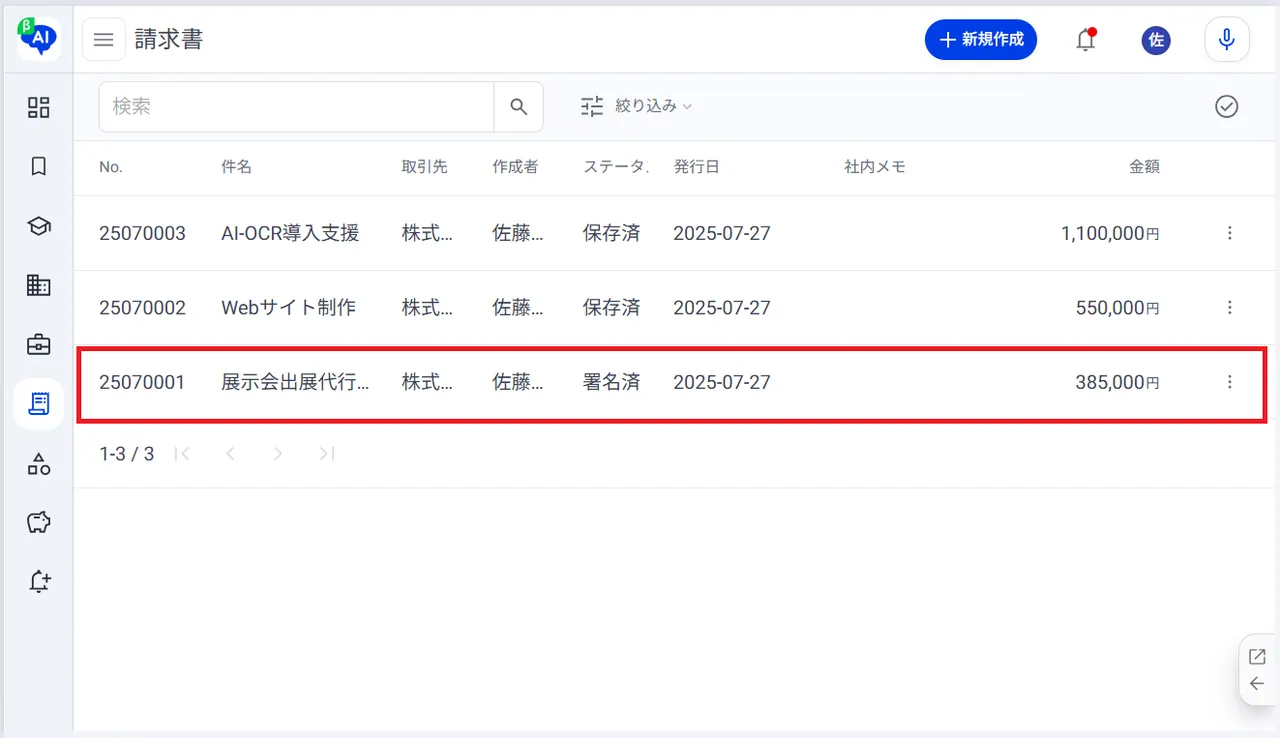
Task: Focus the 検索 search field
Action: coord(297,107)
